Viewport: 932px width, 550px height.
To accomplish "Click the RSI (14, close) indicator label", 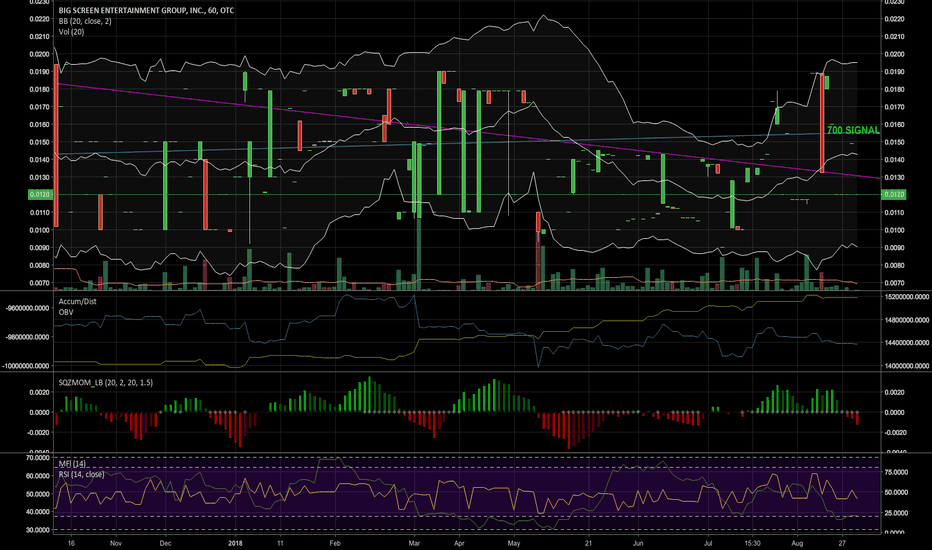I will pyautogui.click(x=81, y=474).
